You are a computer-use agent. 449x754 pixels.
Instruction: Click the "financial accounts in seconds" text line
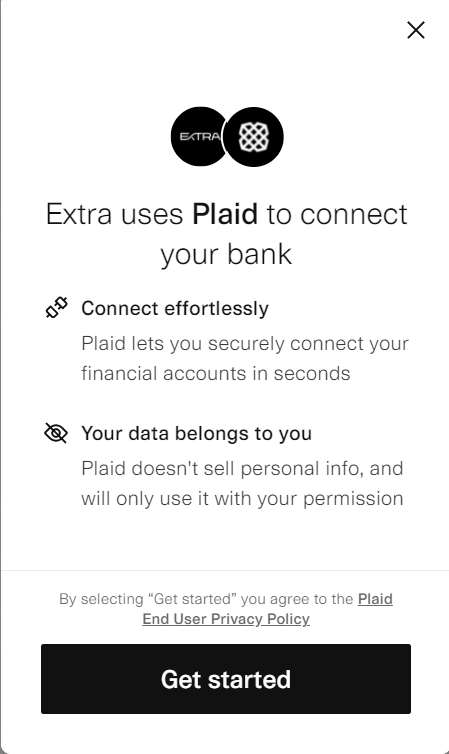click(x=216, y=374)
